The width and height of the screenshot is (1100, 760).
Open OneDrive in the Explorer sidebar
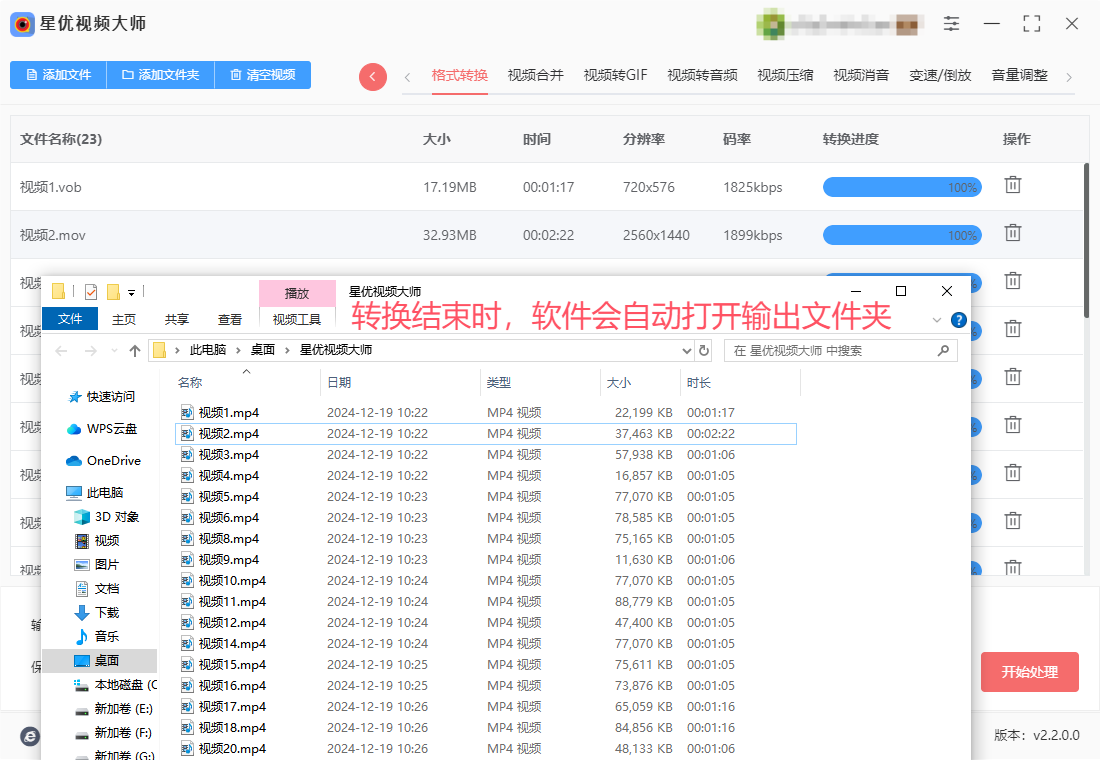pos(103,461)
